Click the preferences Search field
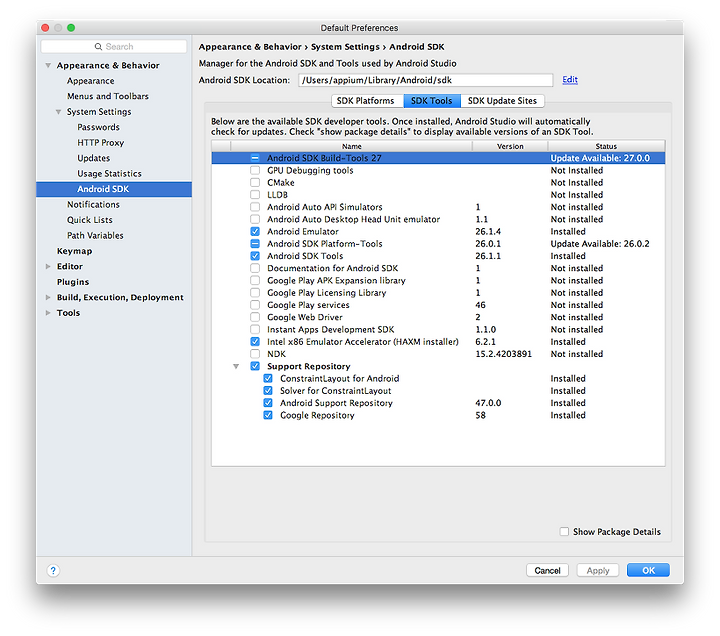The height and width of the screenshot is (636, 720). [114, 46]
